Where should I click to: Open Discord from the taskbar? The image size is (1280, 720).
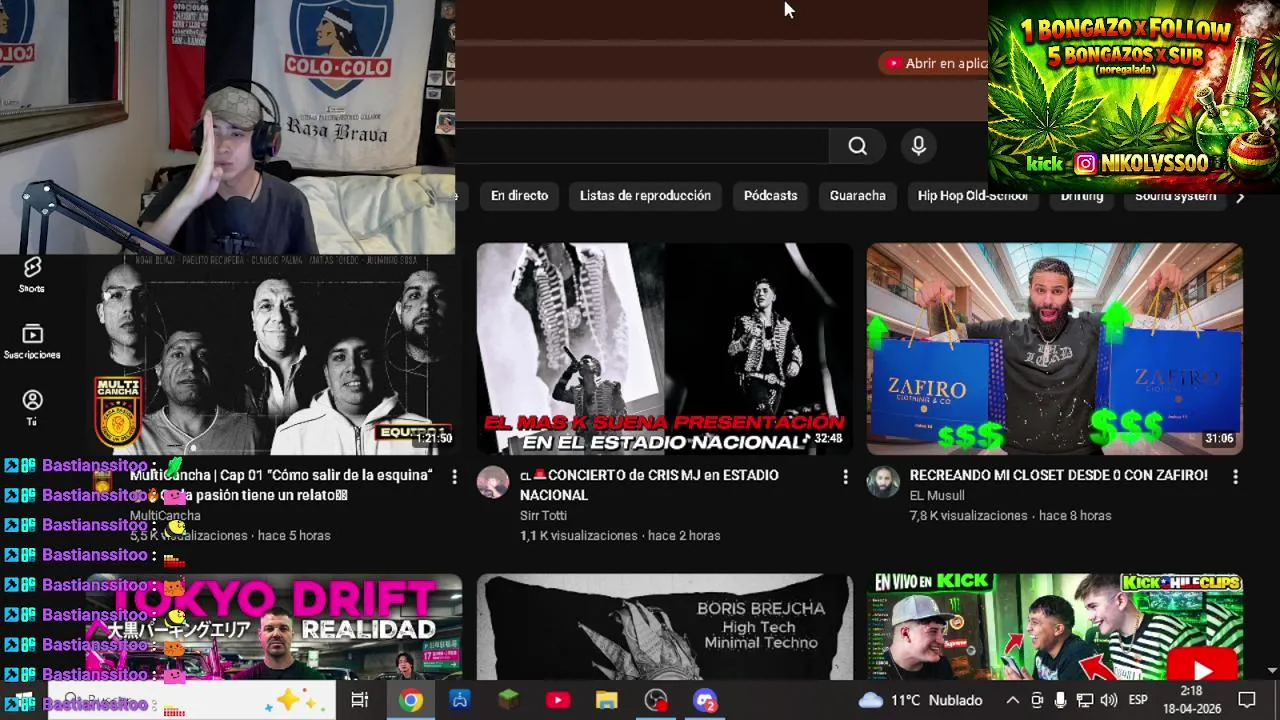tap(705, 700)
